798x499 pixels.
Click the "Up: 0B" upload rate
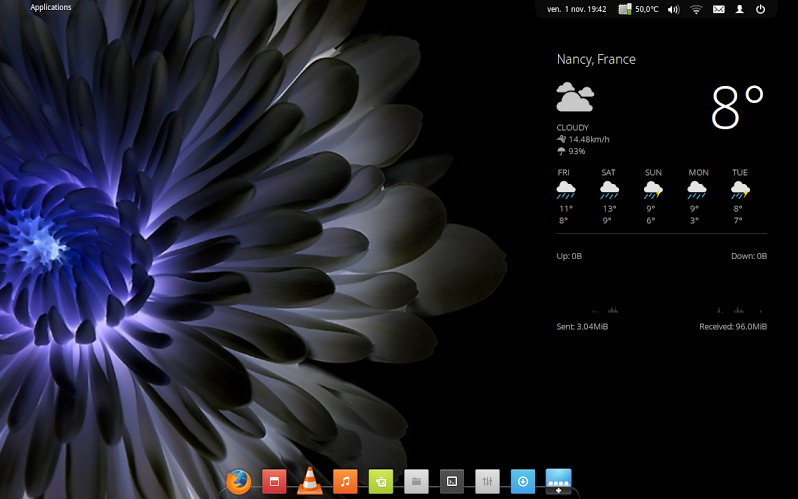point(569,256)
